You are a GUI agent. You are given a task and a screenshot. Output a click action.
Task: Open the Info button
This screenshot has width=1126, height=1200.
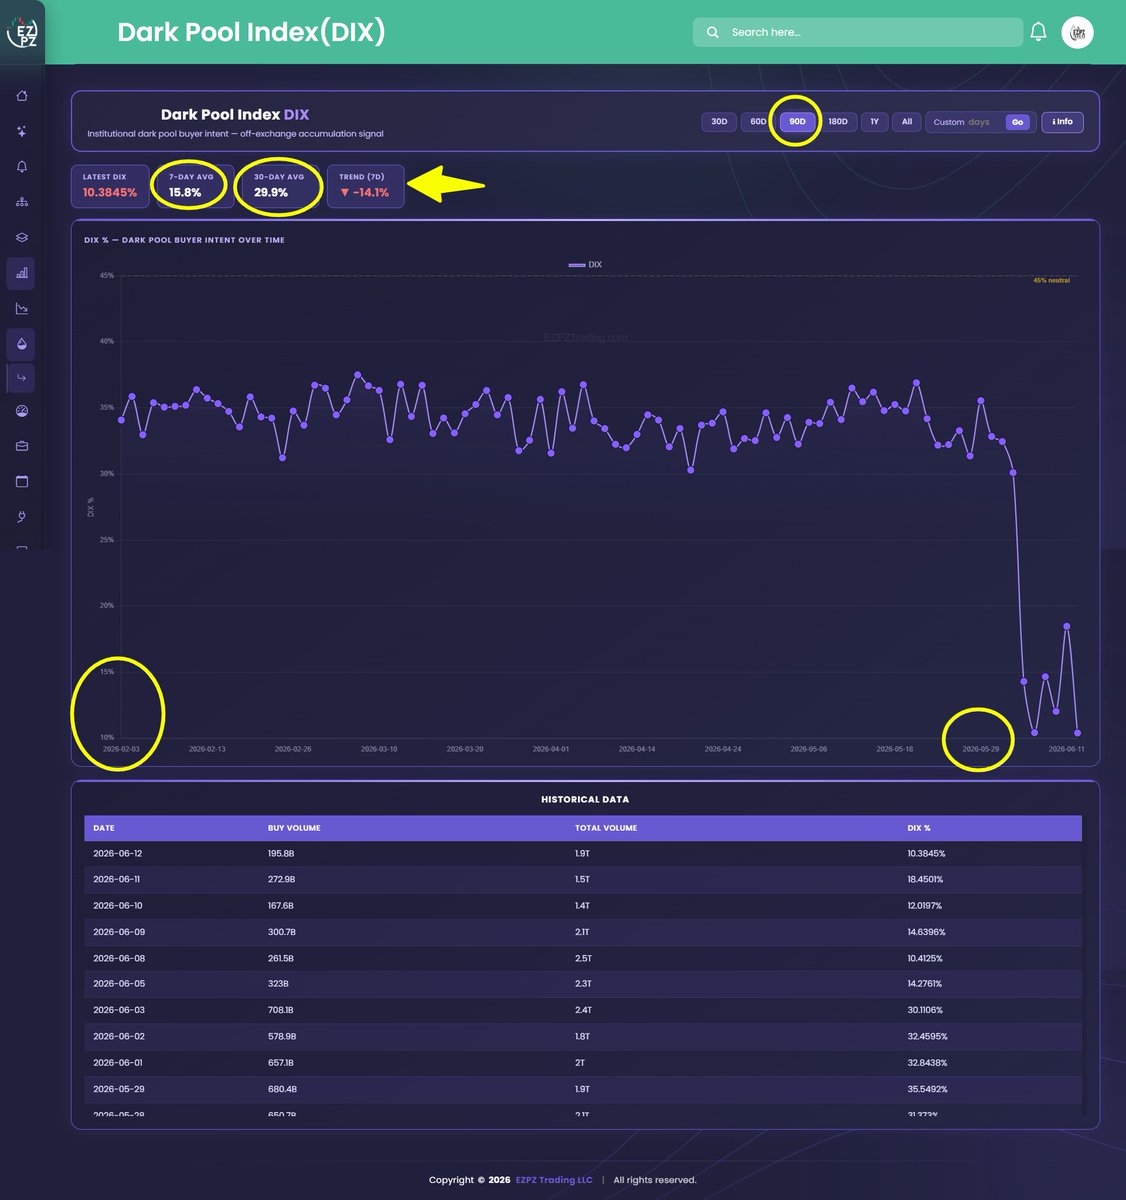[1062, 122]
